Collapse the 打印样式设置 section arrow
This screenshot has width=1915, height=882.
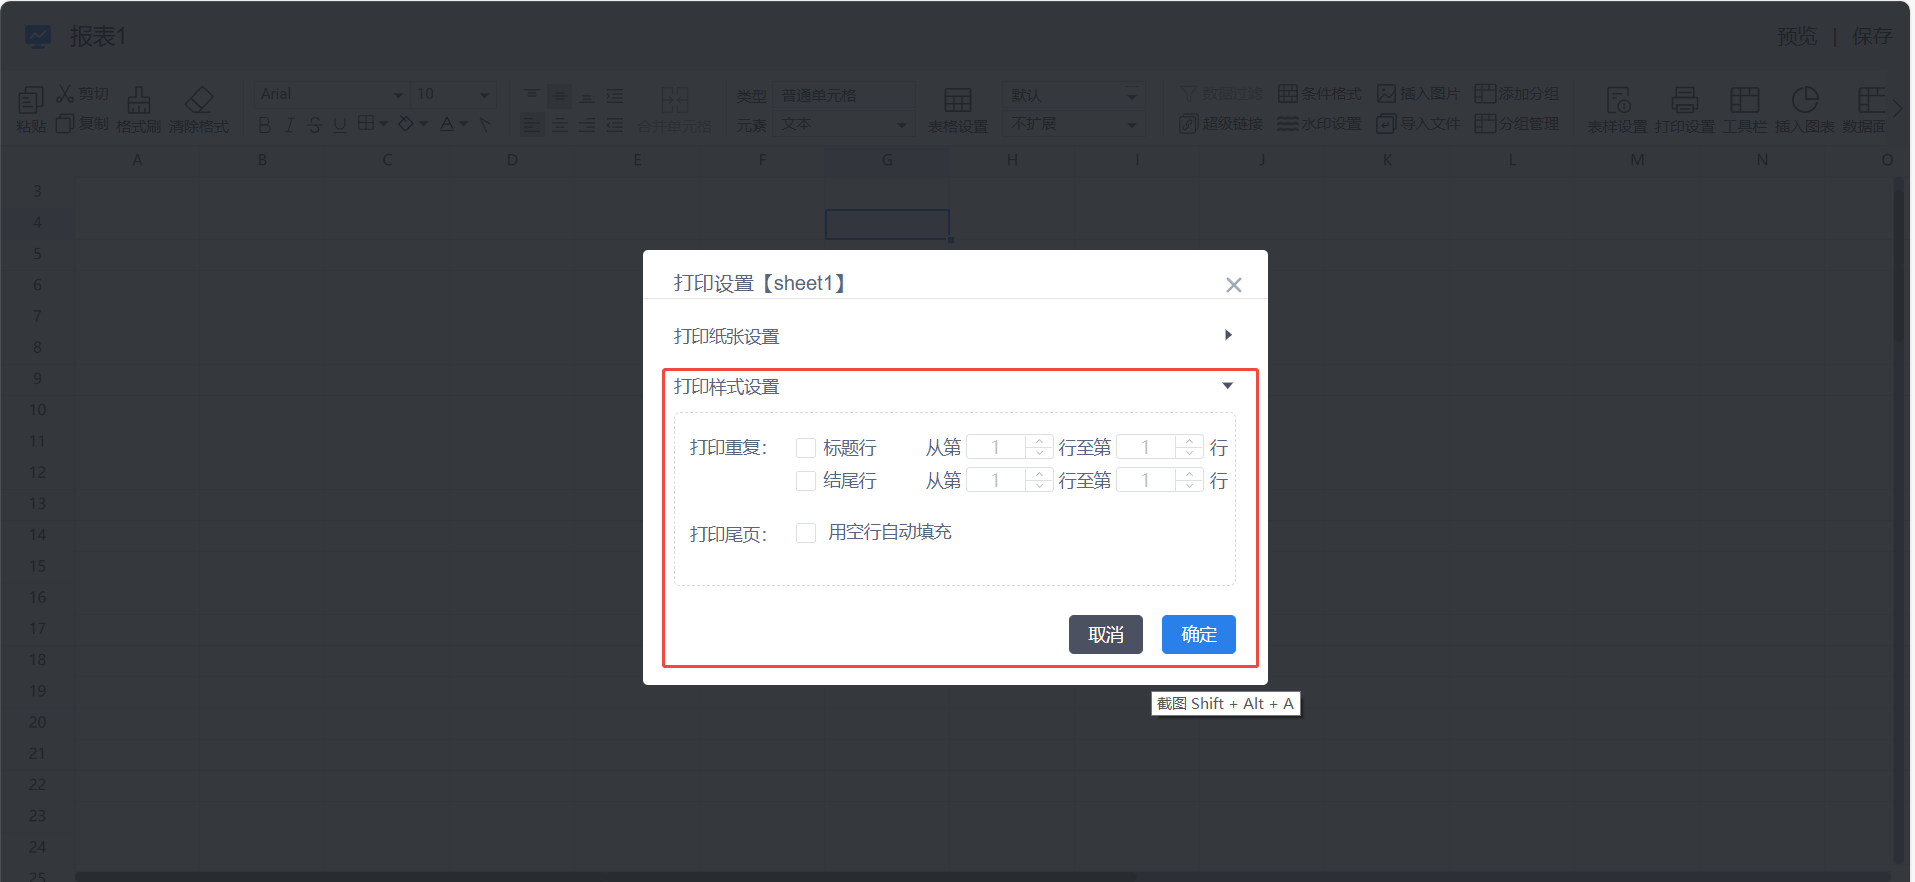(1228, 386)
